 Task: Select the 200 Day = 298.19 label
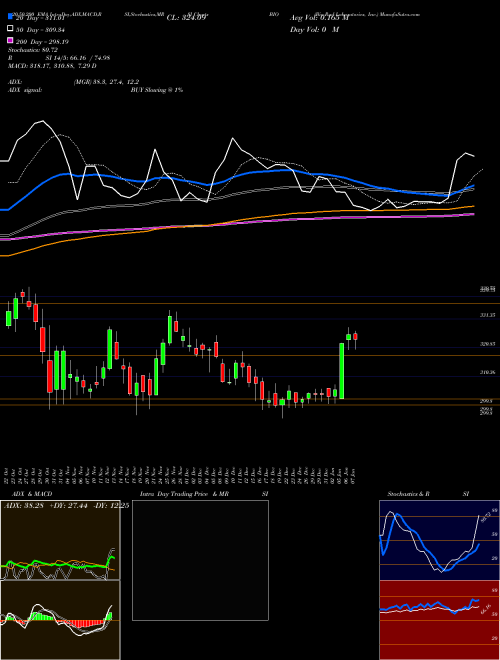[42, 42]
